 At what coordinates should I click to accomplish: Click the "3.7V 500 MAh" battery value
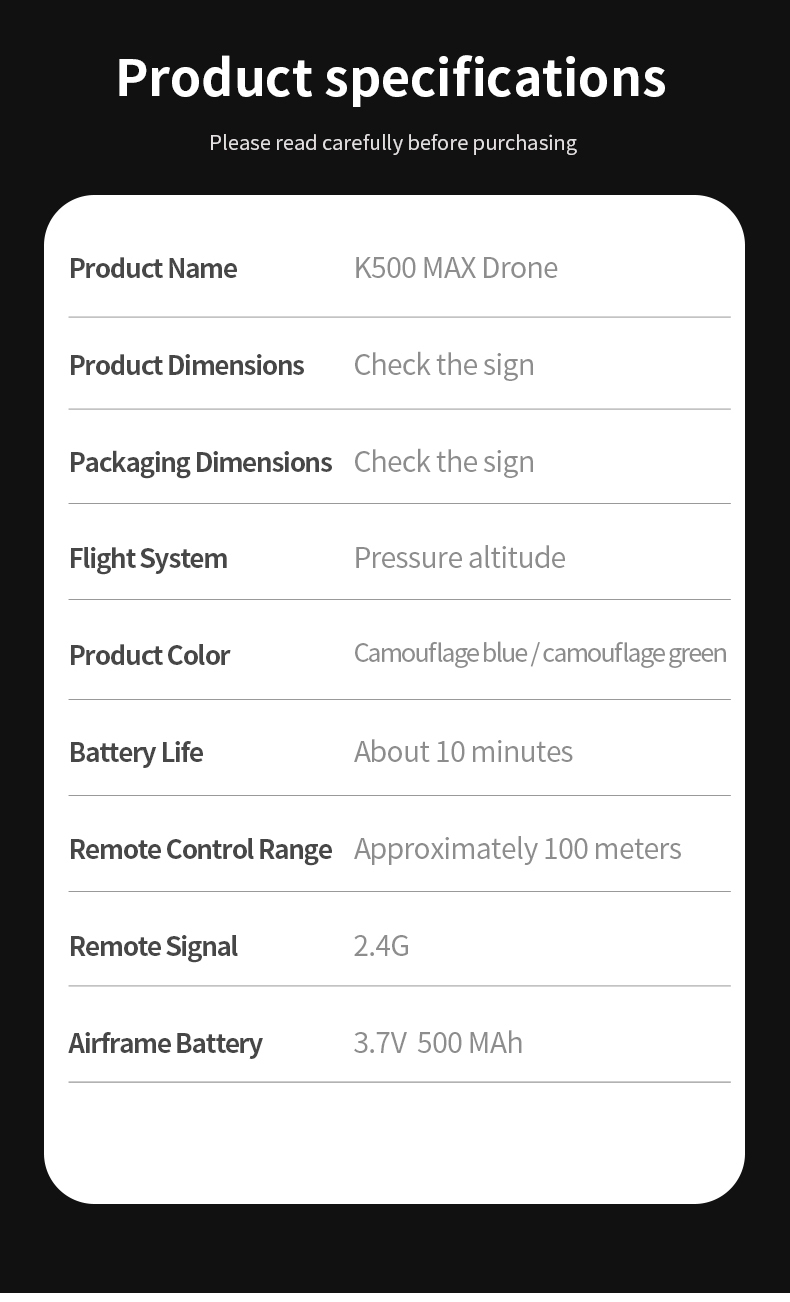click(x=438, y=1043)
